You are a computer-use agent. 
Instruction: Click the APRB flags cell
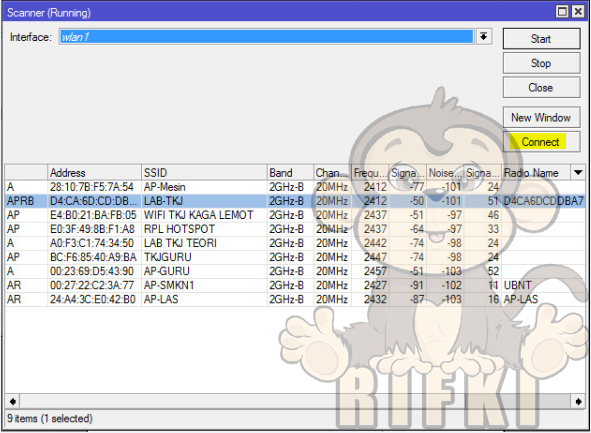pyautogui.click(x=26, y=201)
